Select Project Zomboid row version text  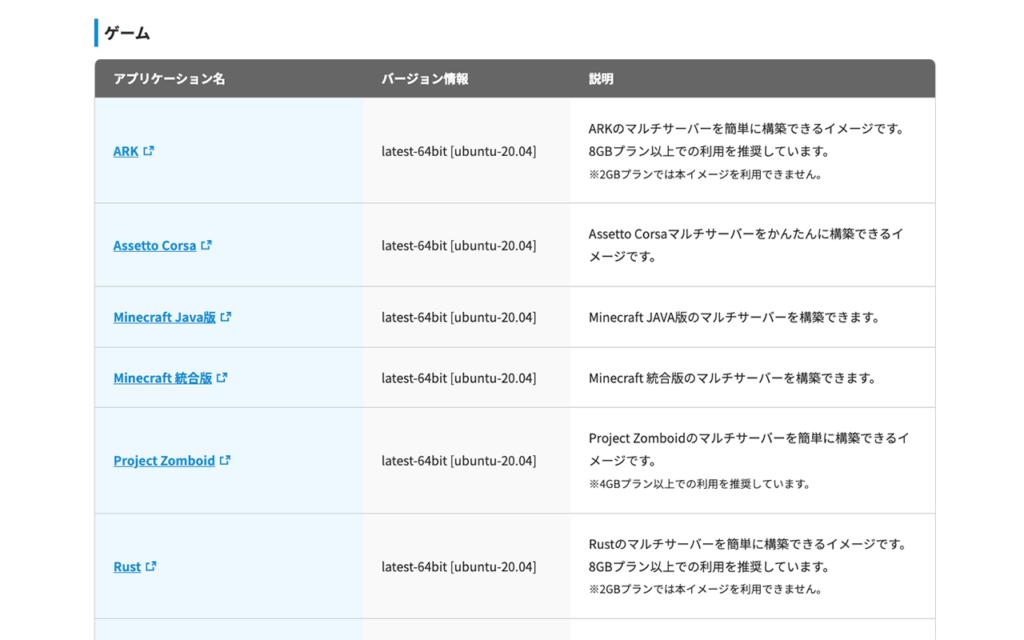pos(458,460)
